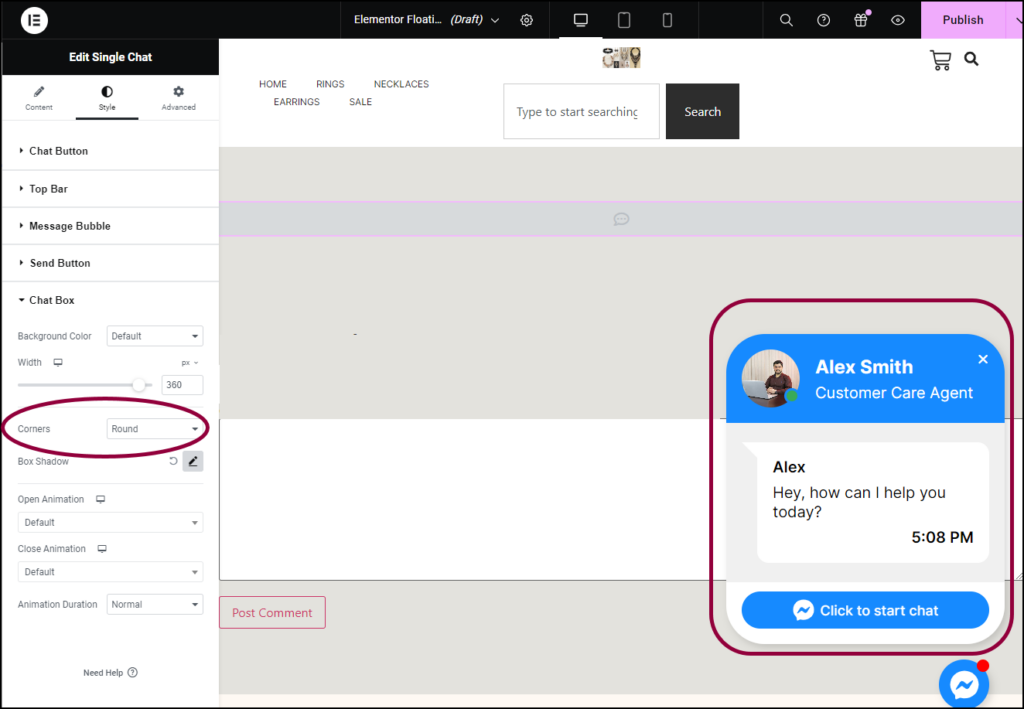The image size is (1024, 709).
Task: Click the Publish button
Action: click(x=962, y=20)
